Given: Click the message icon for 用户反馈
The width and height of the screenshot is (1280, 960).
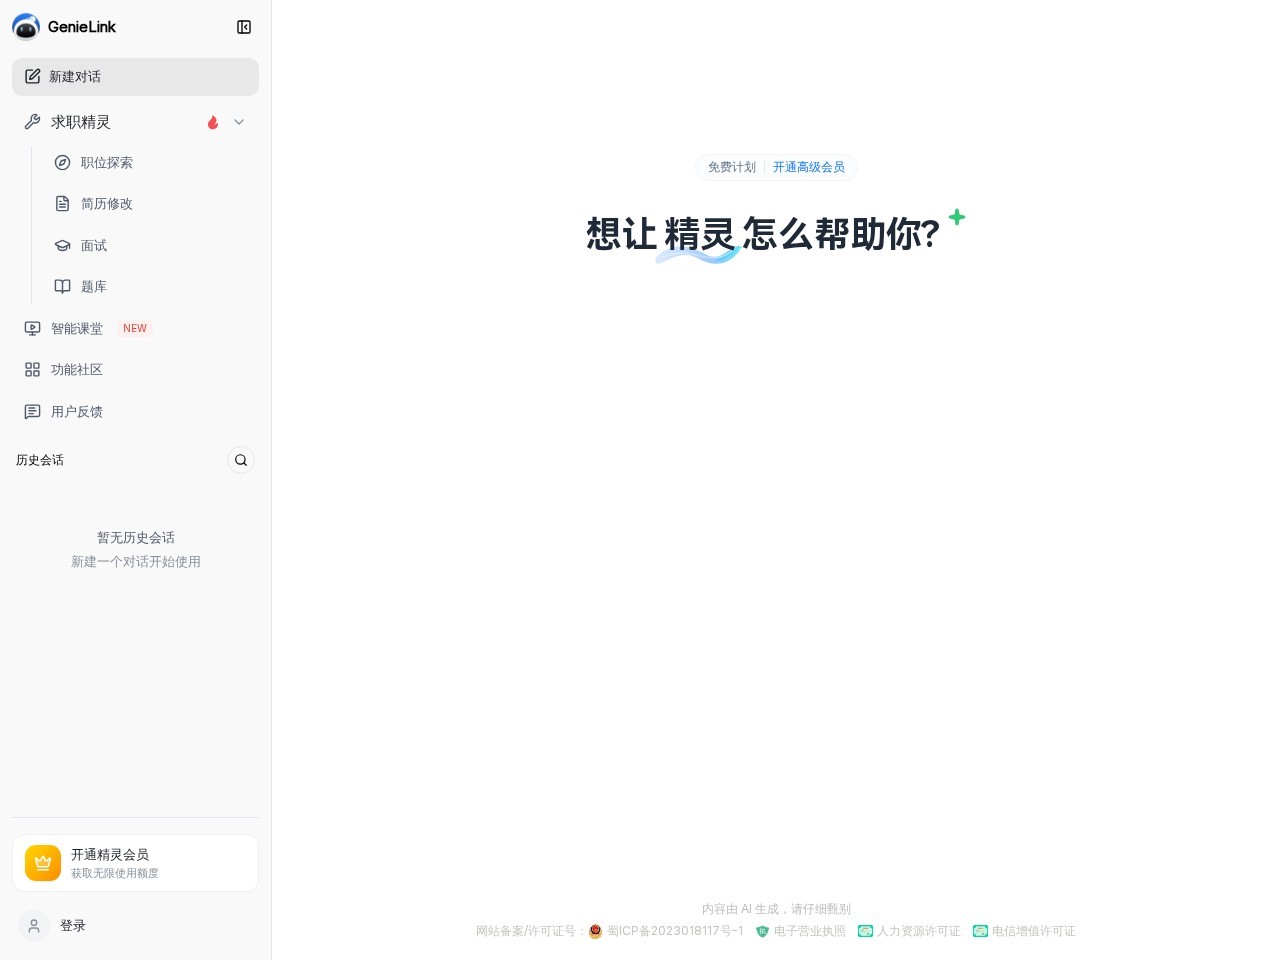Looking at the screenshot, I should (32, 412).
